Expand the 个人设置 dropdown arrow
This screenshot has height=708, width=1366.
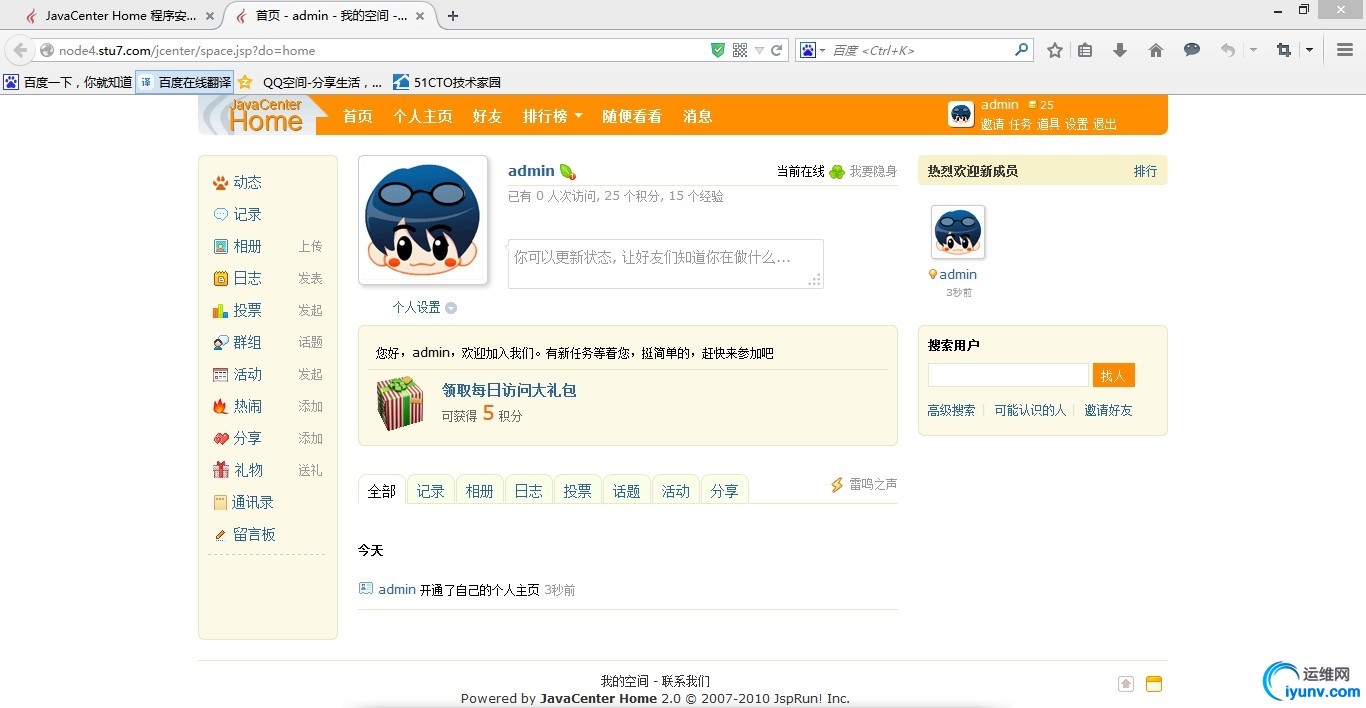(451, 308)
